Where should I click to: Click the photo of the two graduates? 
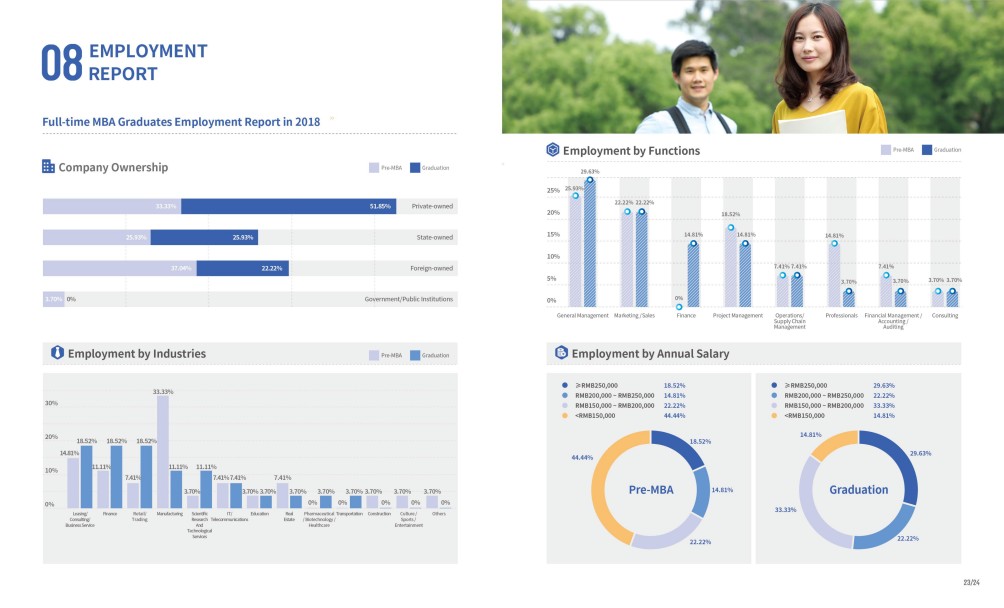(752, 67)
